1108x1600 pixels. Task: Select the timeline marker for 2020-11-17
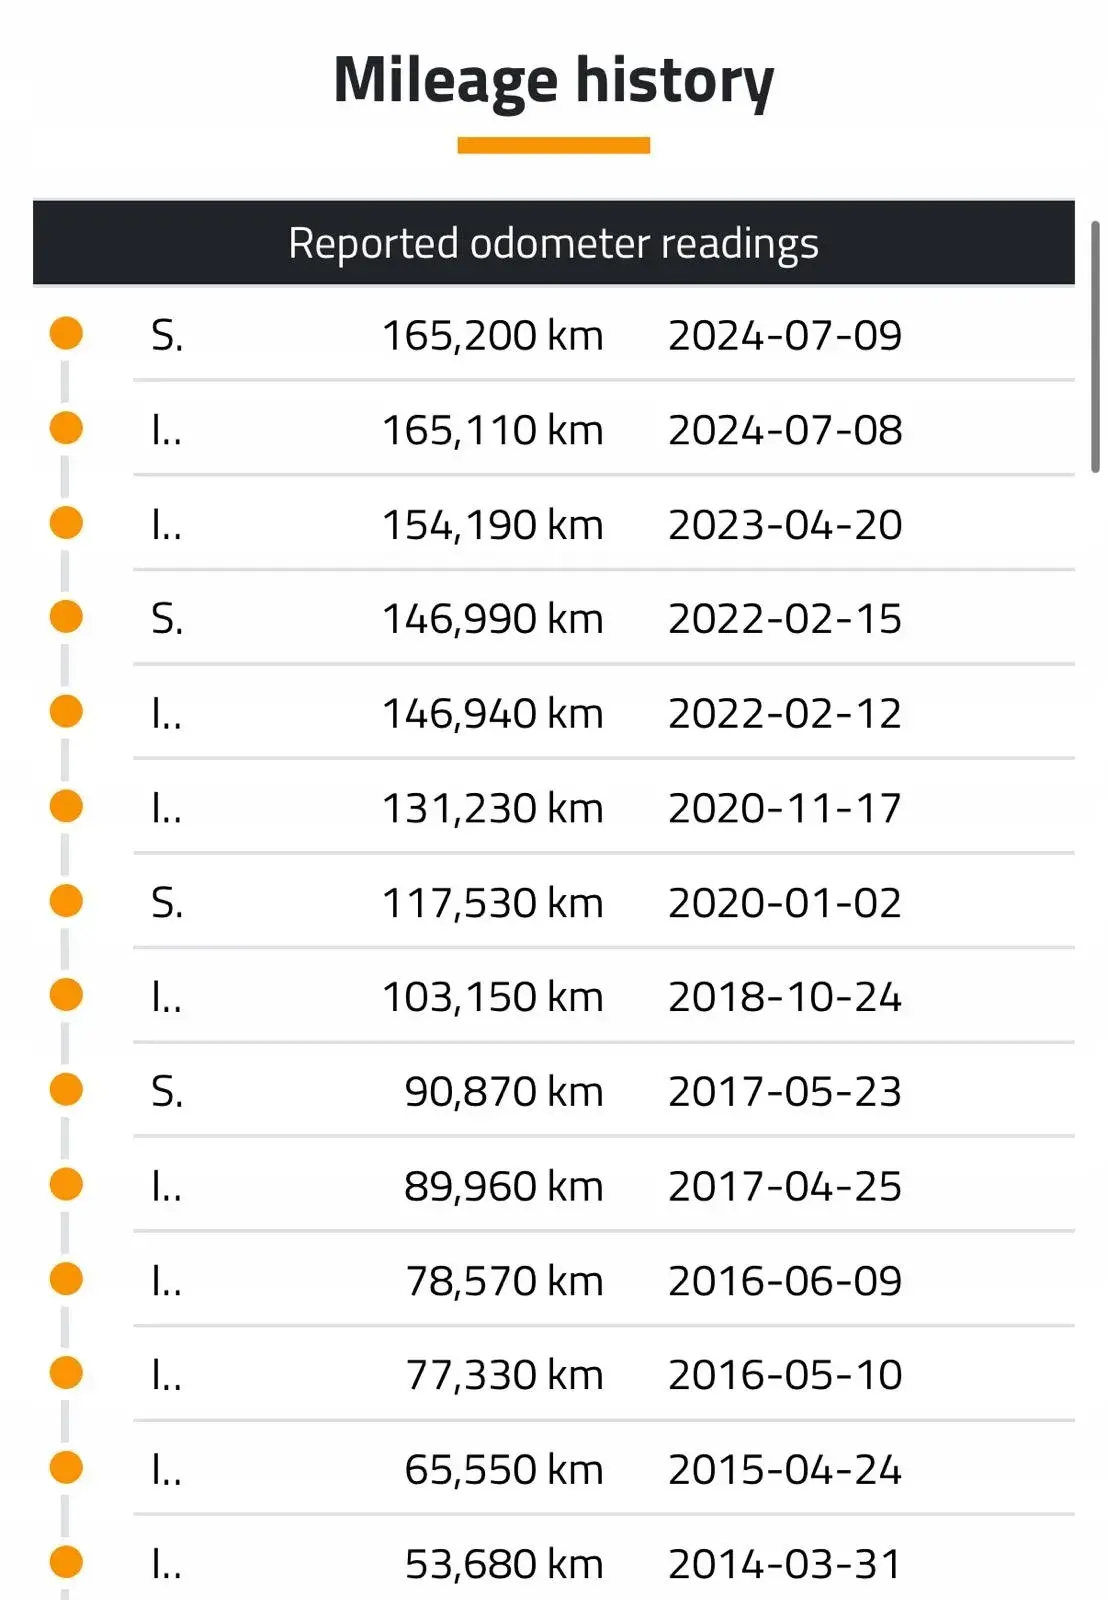point(66,806)
